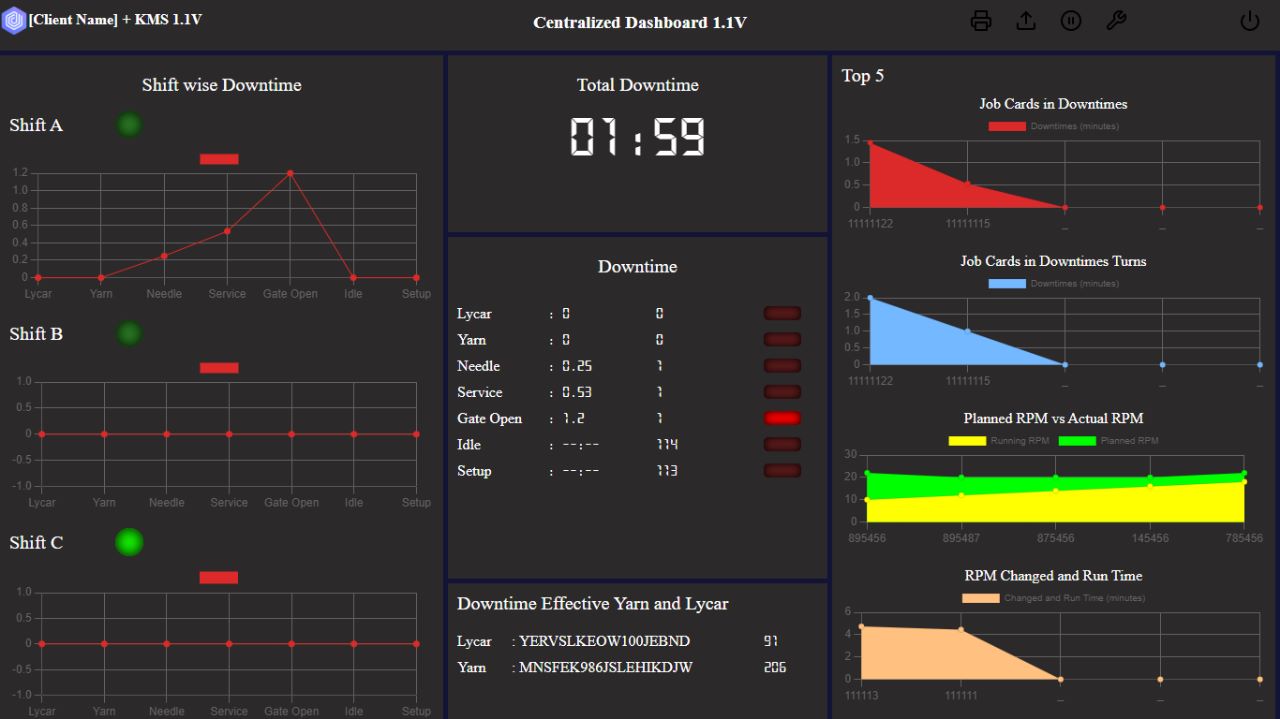Click Job Cards in Downtimes Turns title
This screenshot has height=719, width=1280.
click(x=1053, y=261)
